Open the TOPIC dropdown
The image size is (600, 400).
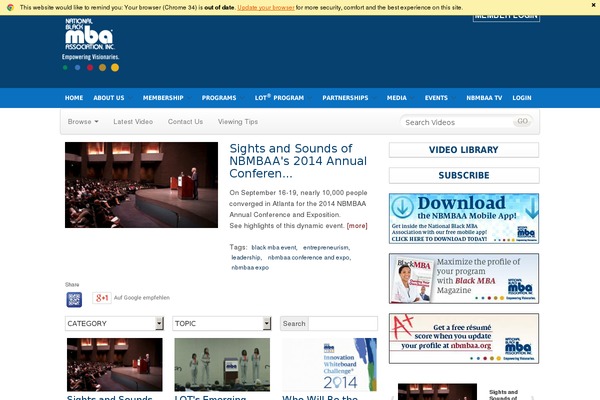[x=222, y=323]
